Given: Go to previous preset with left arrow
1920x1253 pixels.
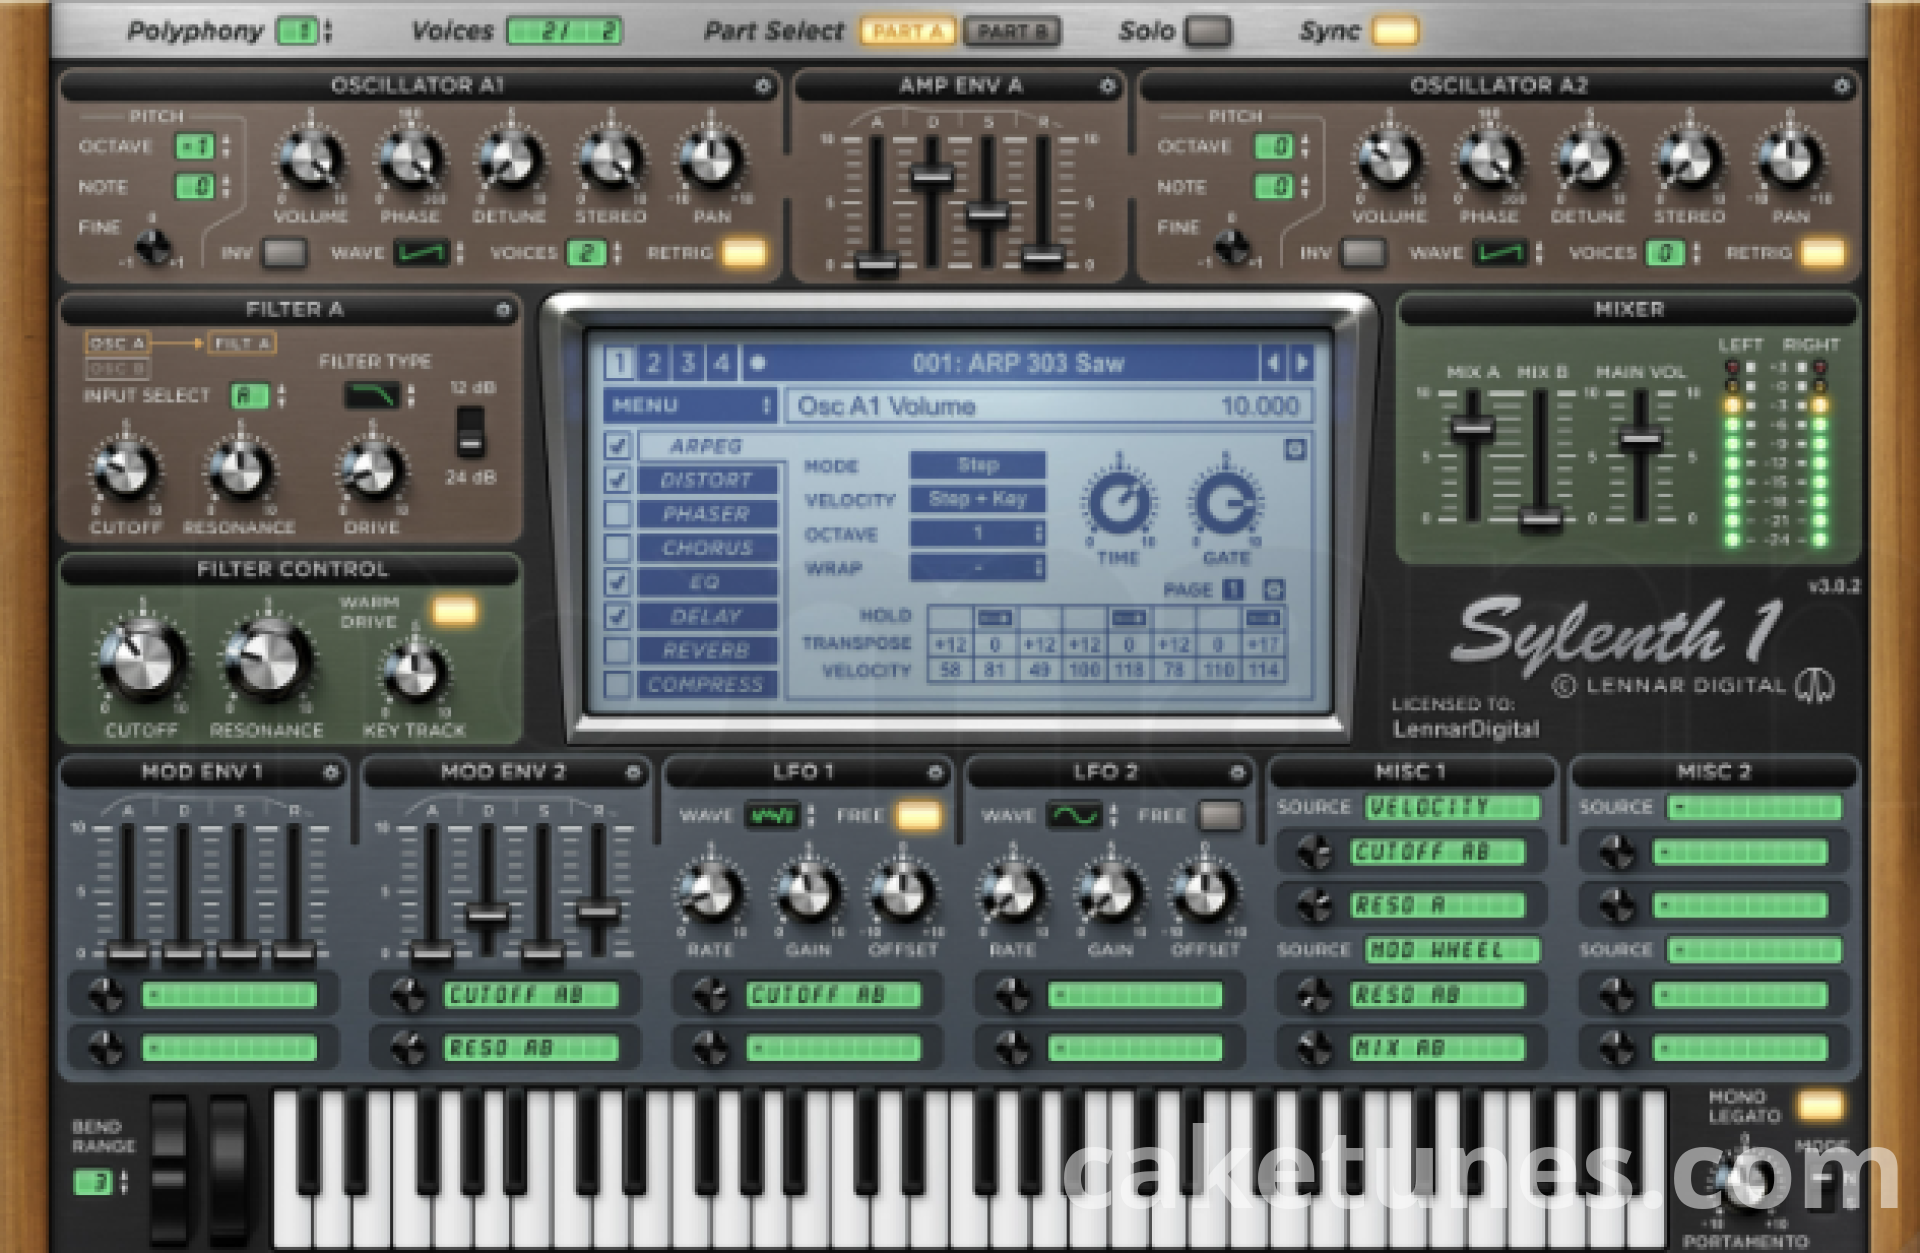Looking at the screenshot, I should pos(1272,363).
